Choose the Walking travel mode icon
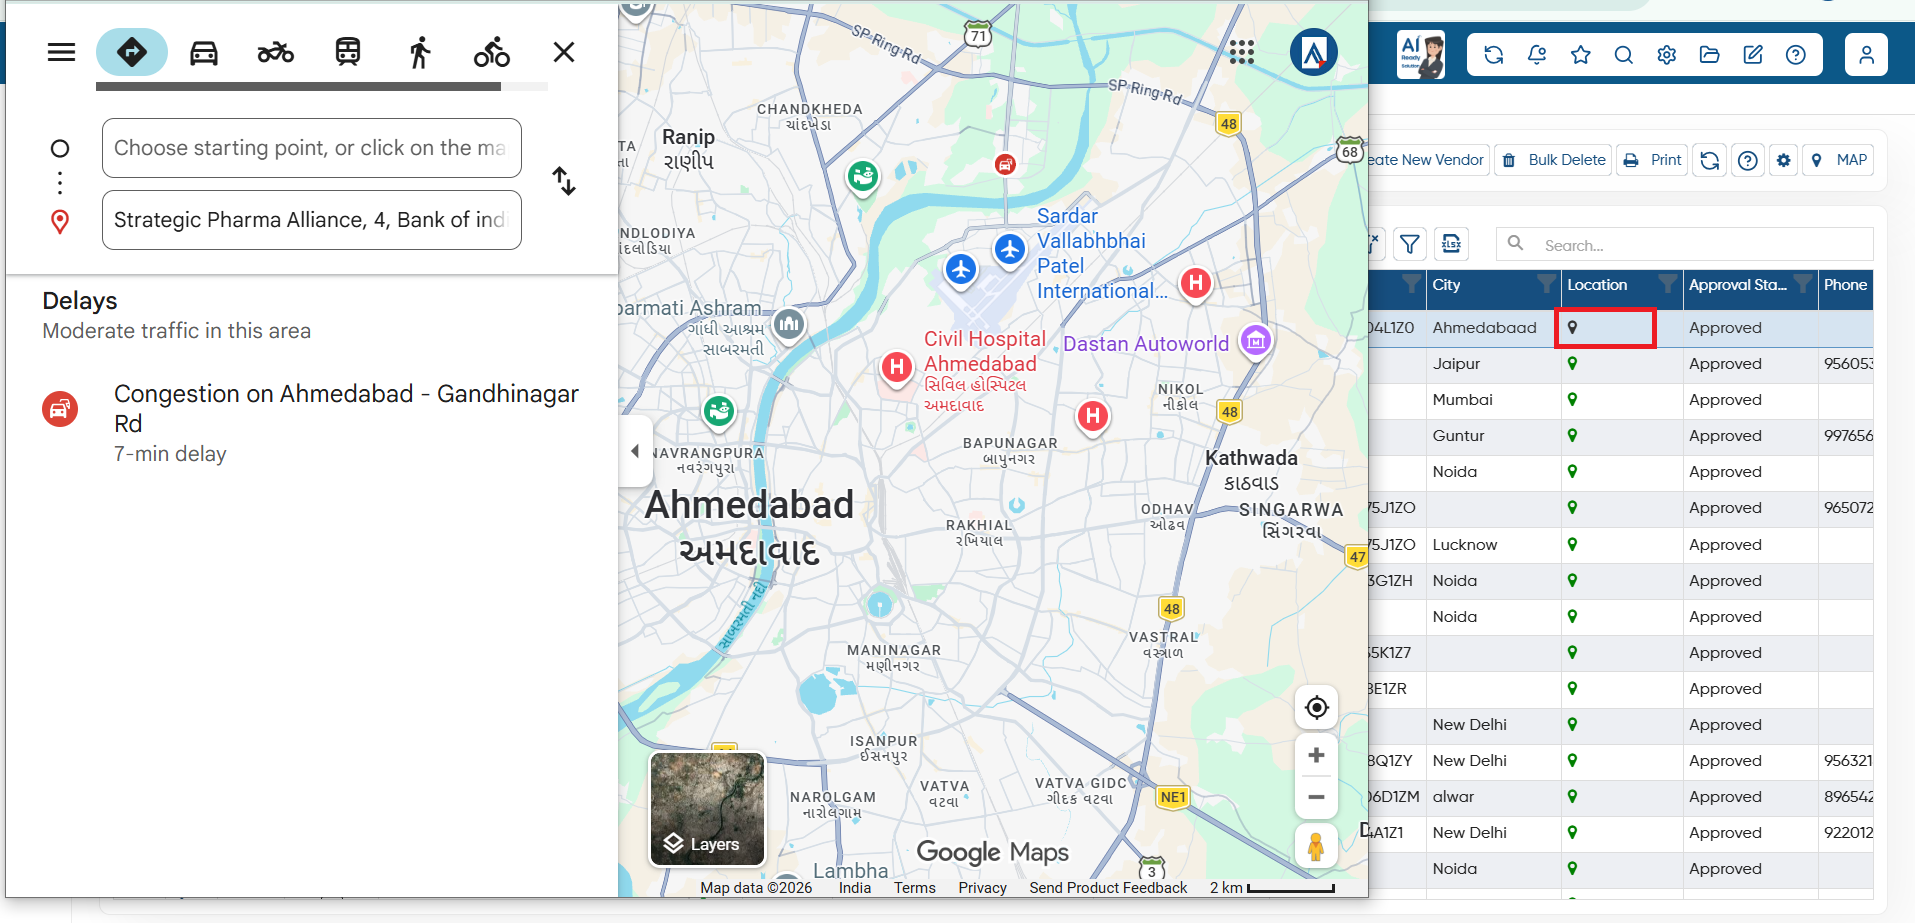This screenshot has width=1915, height=923. 420,52
